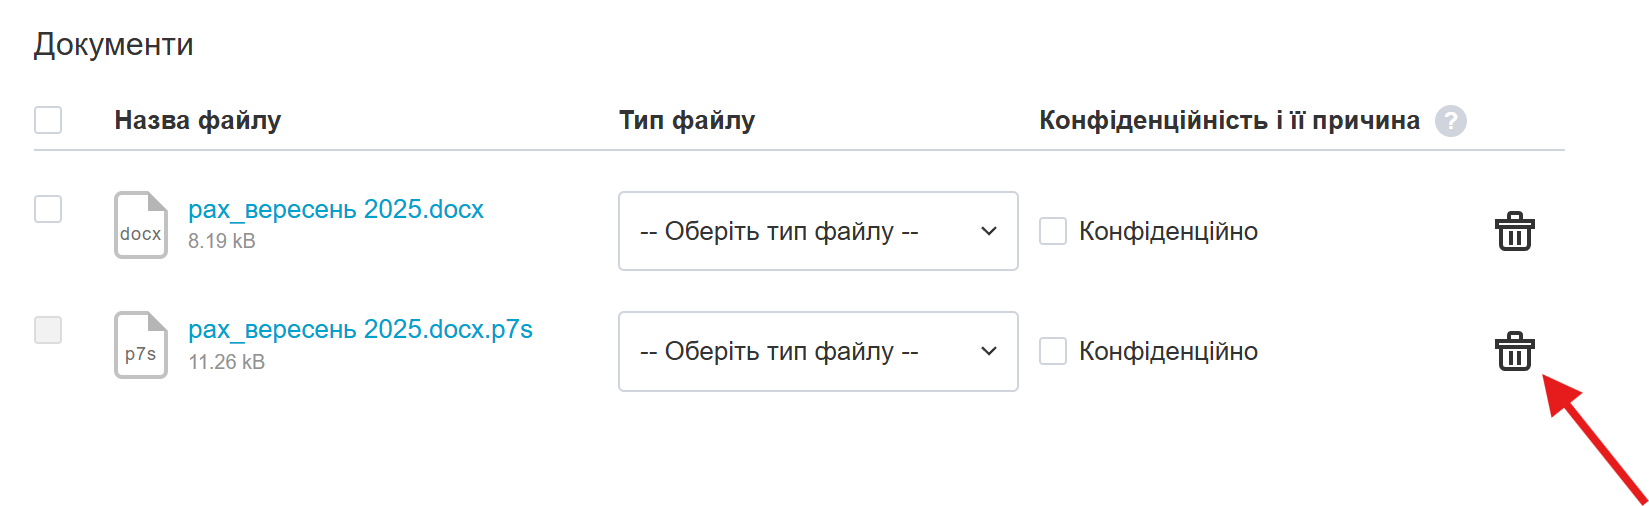
Task: Click the p7s file type icon
Action: coord(141,345)
